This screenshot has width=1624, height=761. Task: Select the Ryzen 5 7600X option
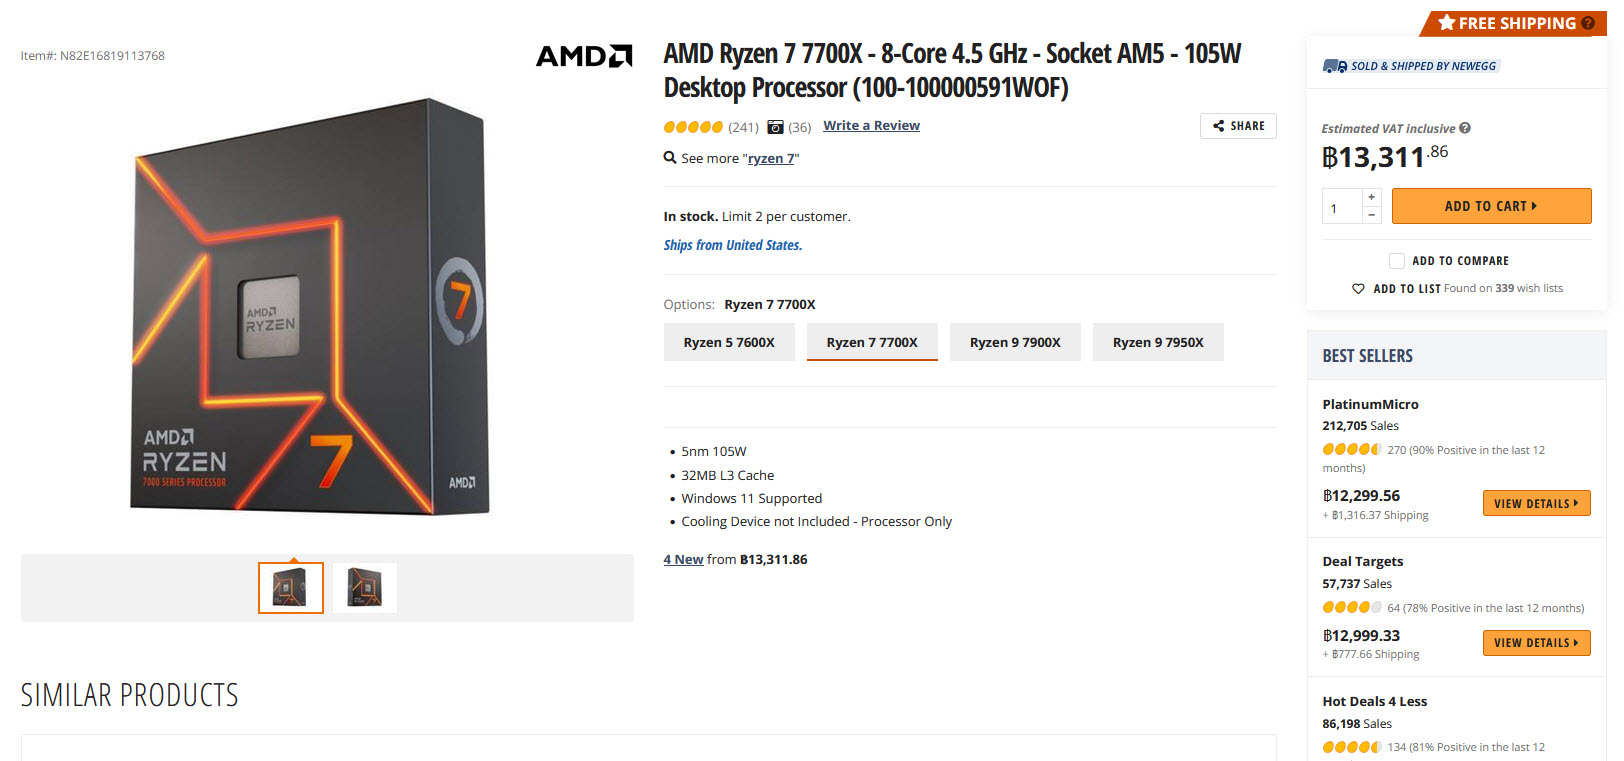pyautogui.click(x=729, y=341)
